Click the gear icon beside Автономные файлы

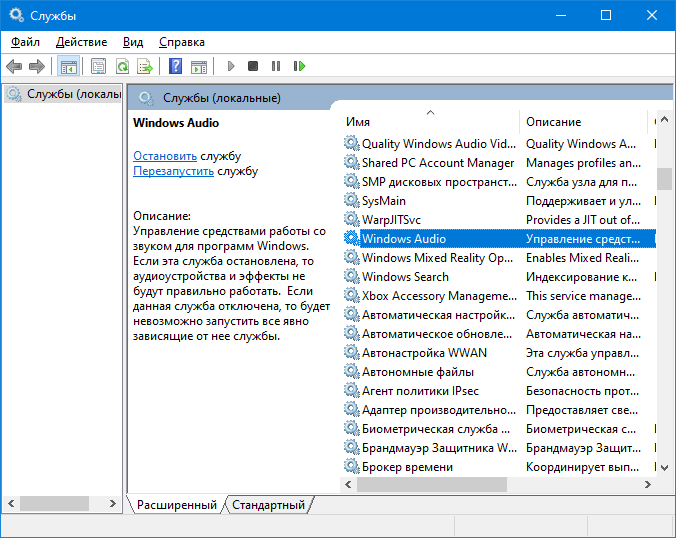[x=351, y=372]
